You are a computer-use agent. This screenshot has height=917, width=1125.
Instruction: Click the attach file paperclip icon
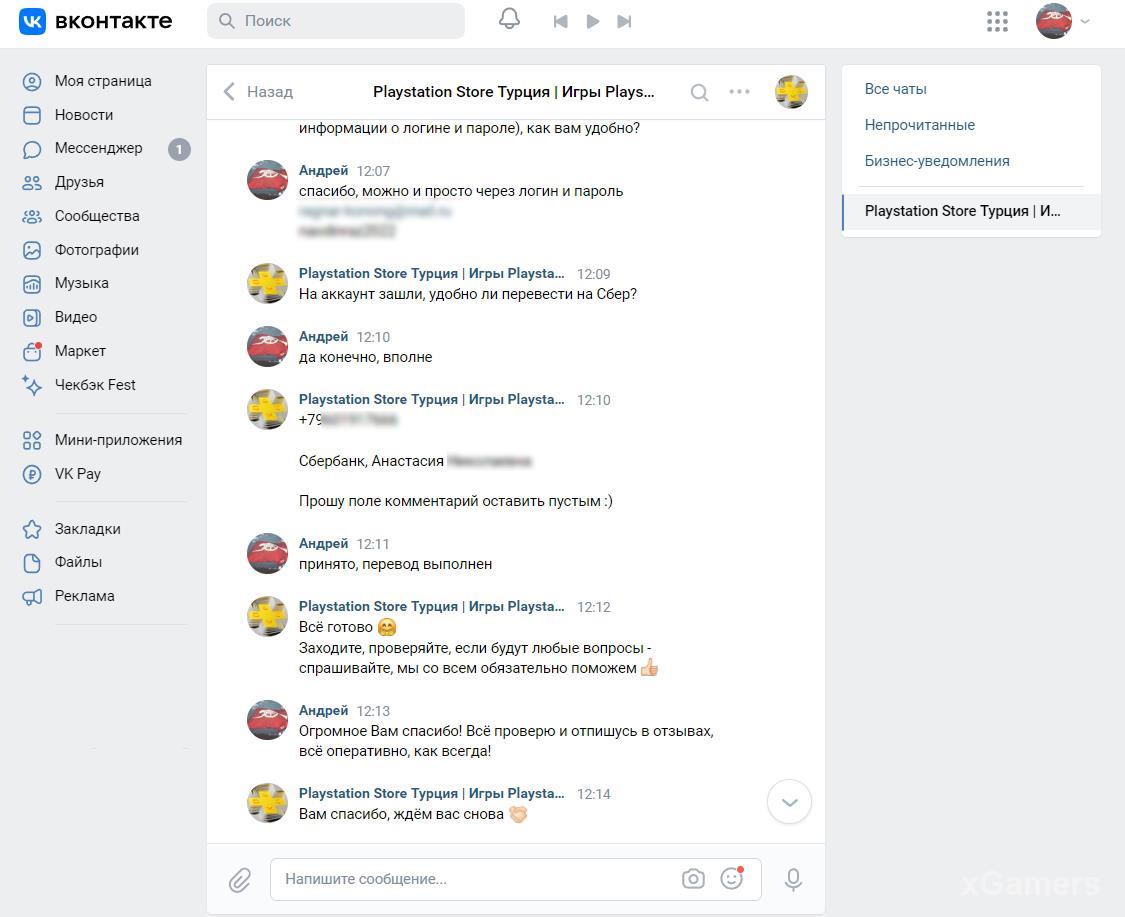tap(240, 879)
